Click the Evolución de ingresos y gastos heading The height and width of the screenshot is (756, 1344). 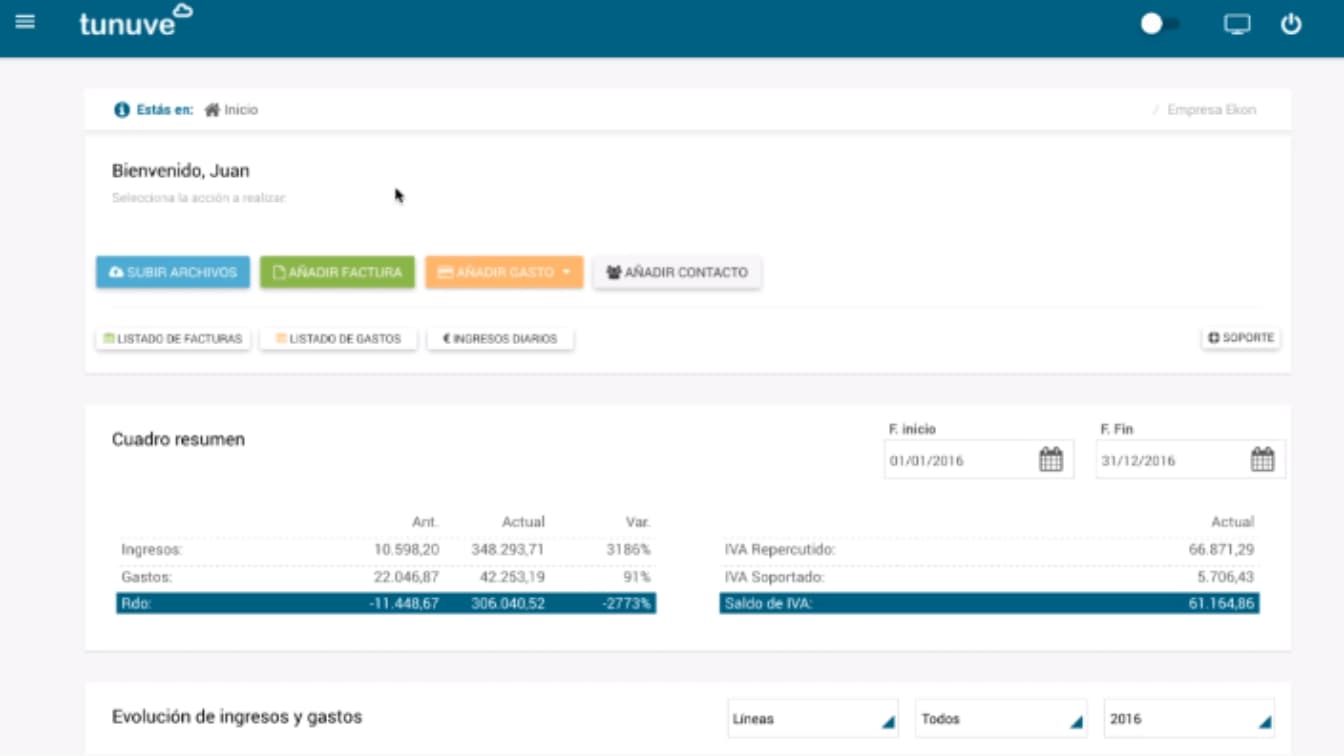[x=237, y=717]
